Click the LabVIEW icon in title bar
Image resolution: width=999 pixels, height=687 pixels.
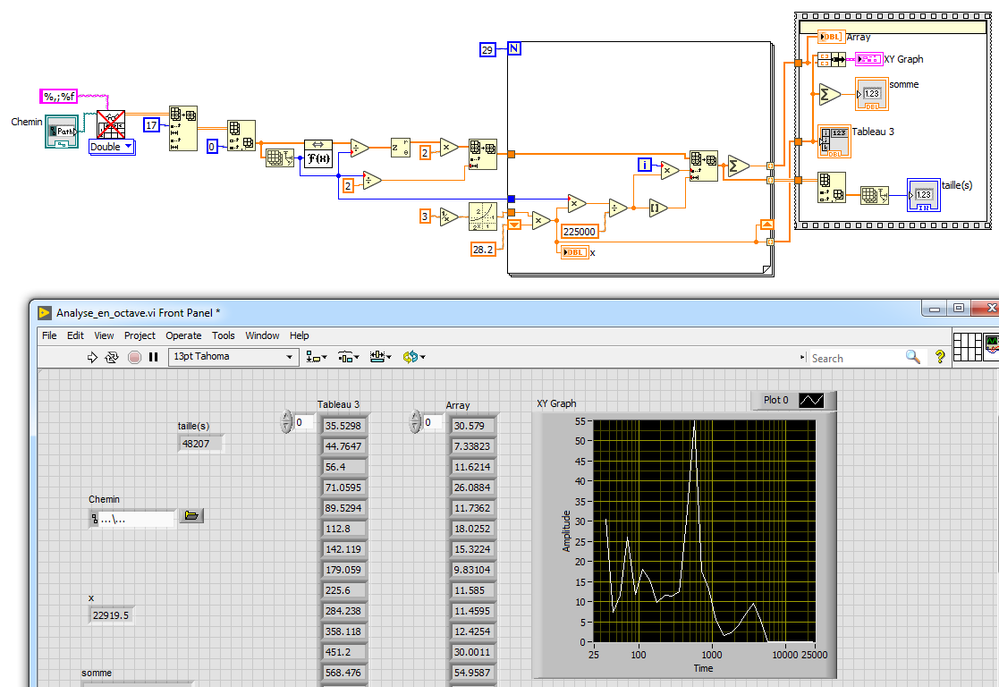(45, 313)
